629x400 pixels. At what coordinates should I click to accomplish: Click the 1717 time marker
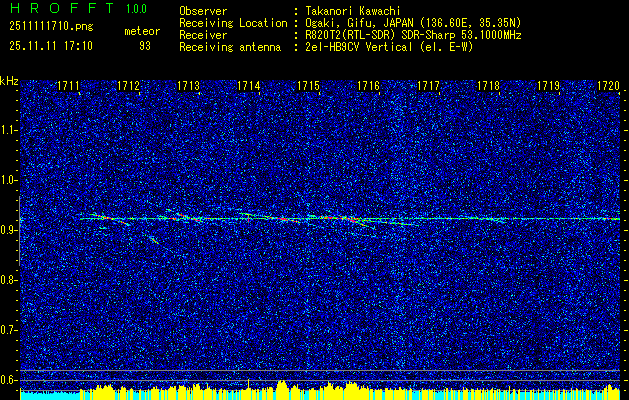pos(428,86)
